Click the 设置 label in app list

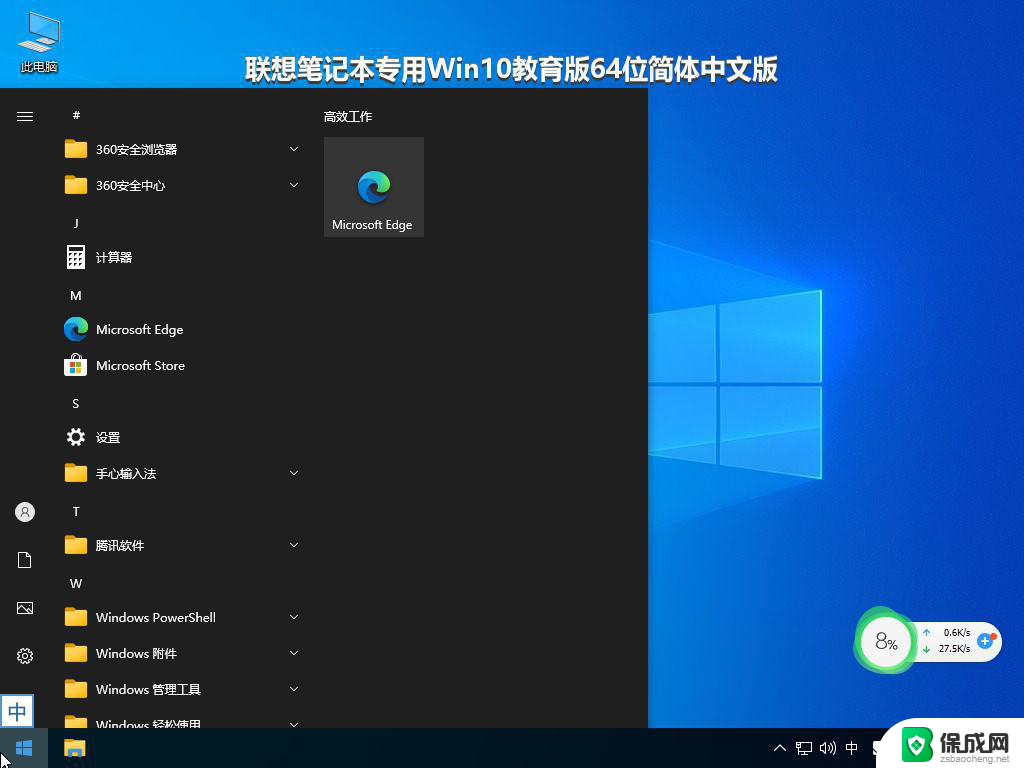(x=108, y=438)
